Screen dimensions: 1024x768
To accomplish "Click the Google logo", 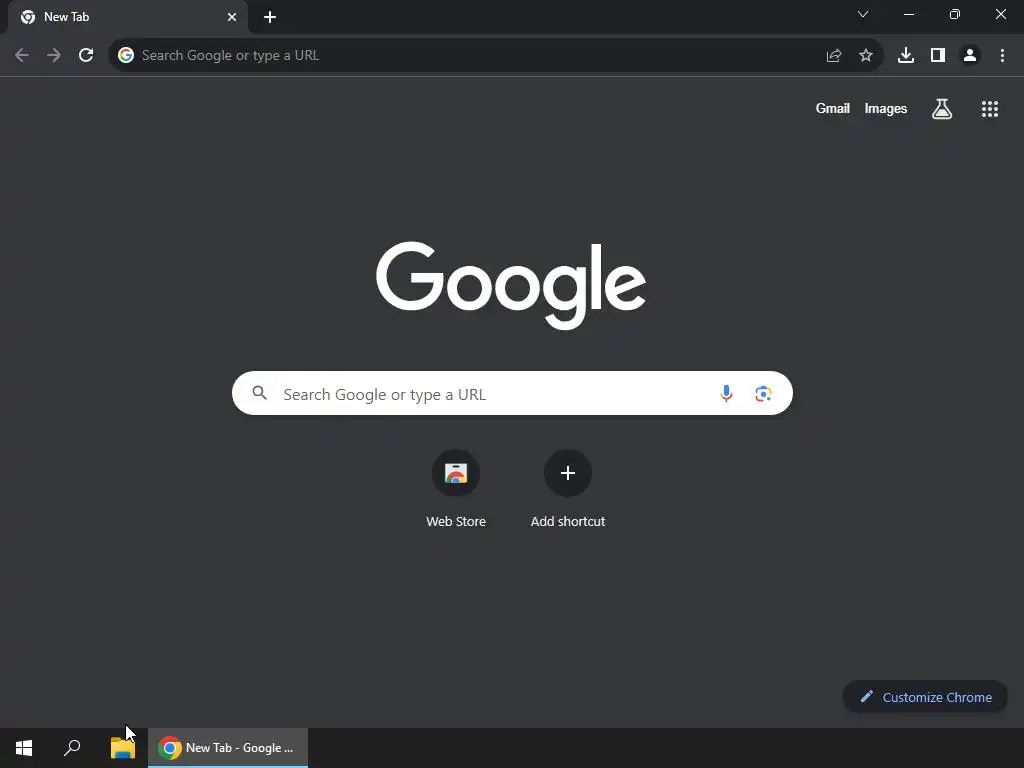I will pos(511,285).
